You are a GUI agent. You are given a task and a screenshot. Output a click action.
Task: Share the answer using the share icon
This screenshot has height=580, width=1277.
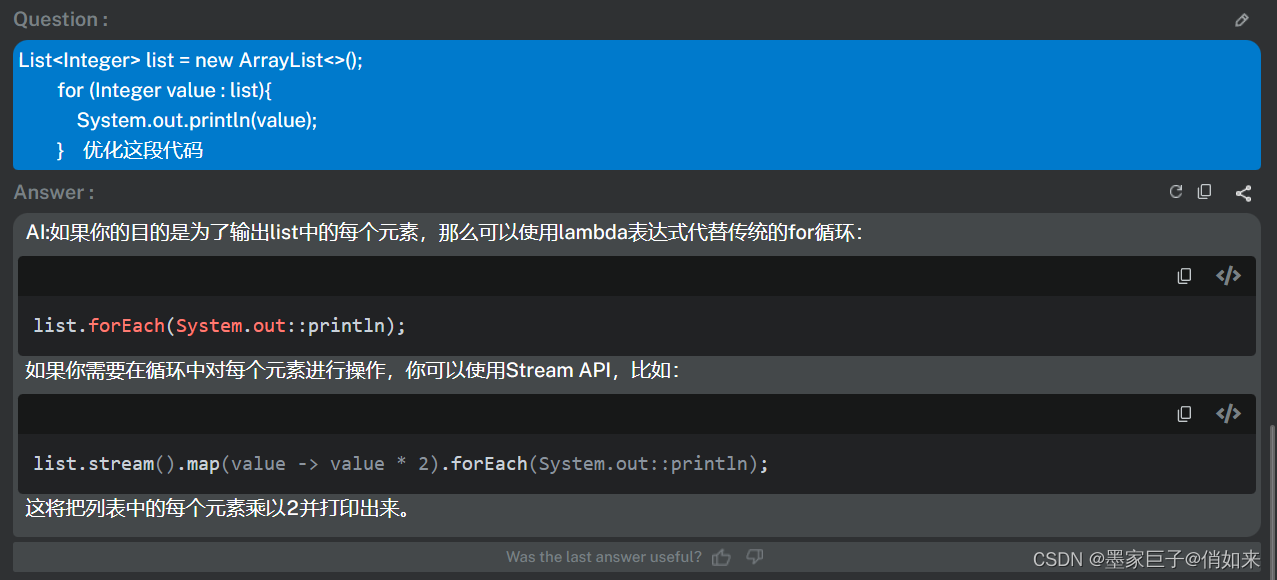tap(1243, 193)
